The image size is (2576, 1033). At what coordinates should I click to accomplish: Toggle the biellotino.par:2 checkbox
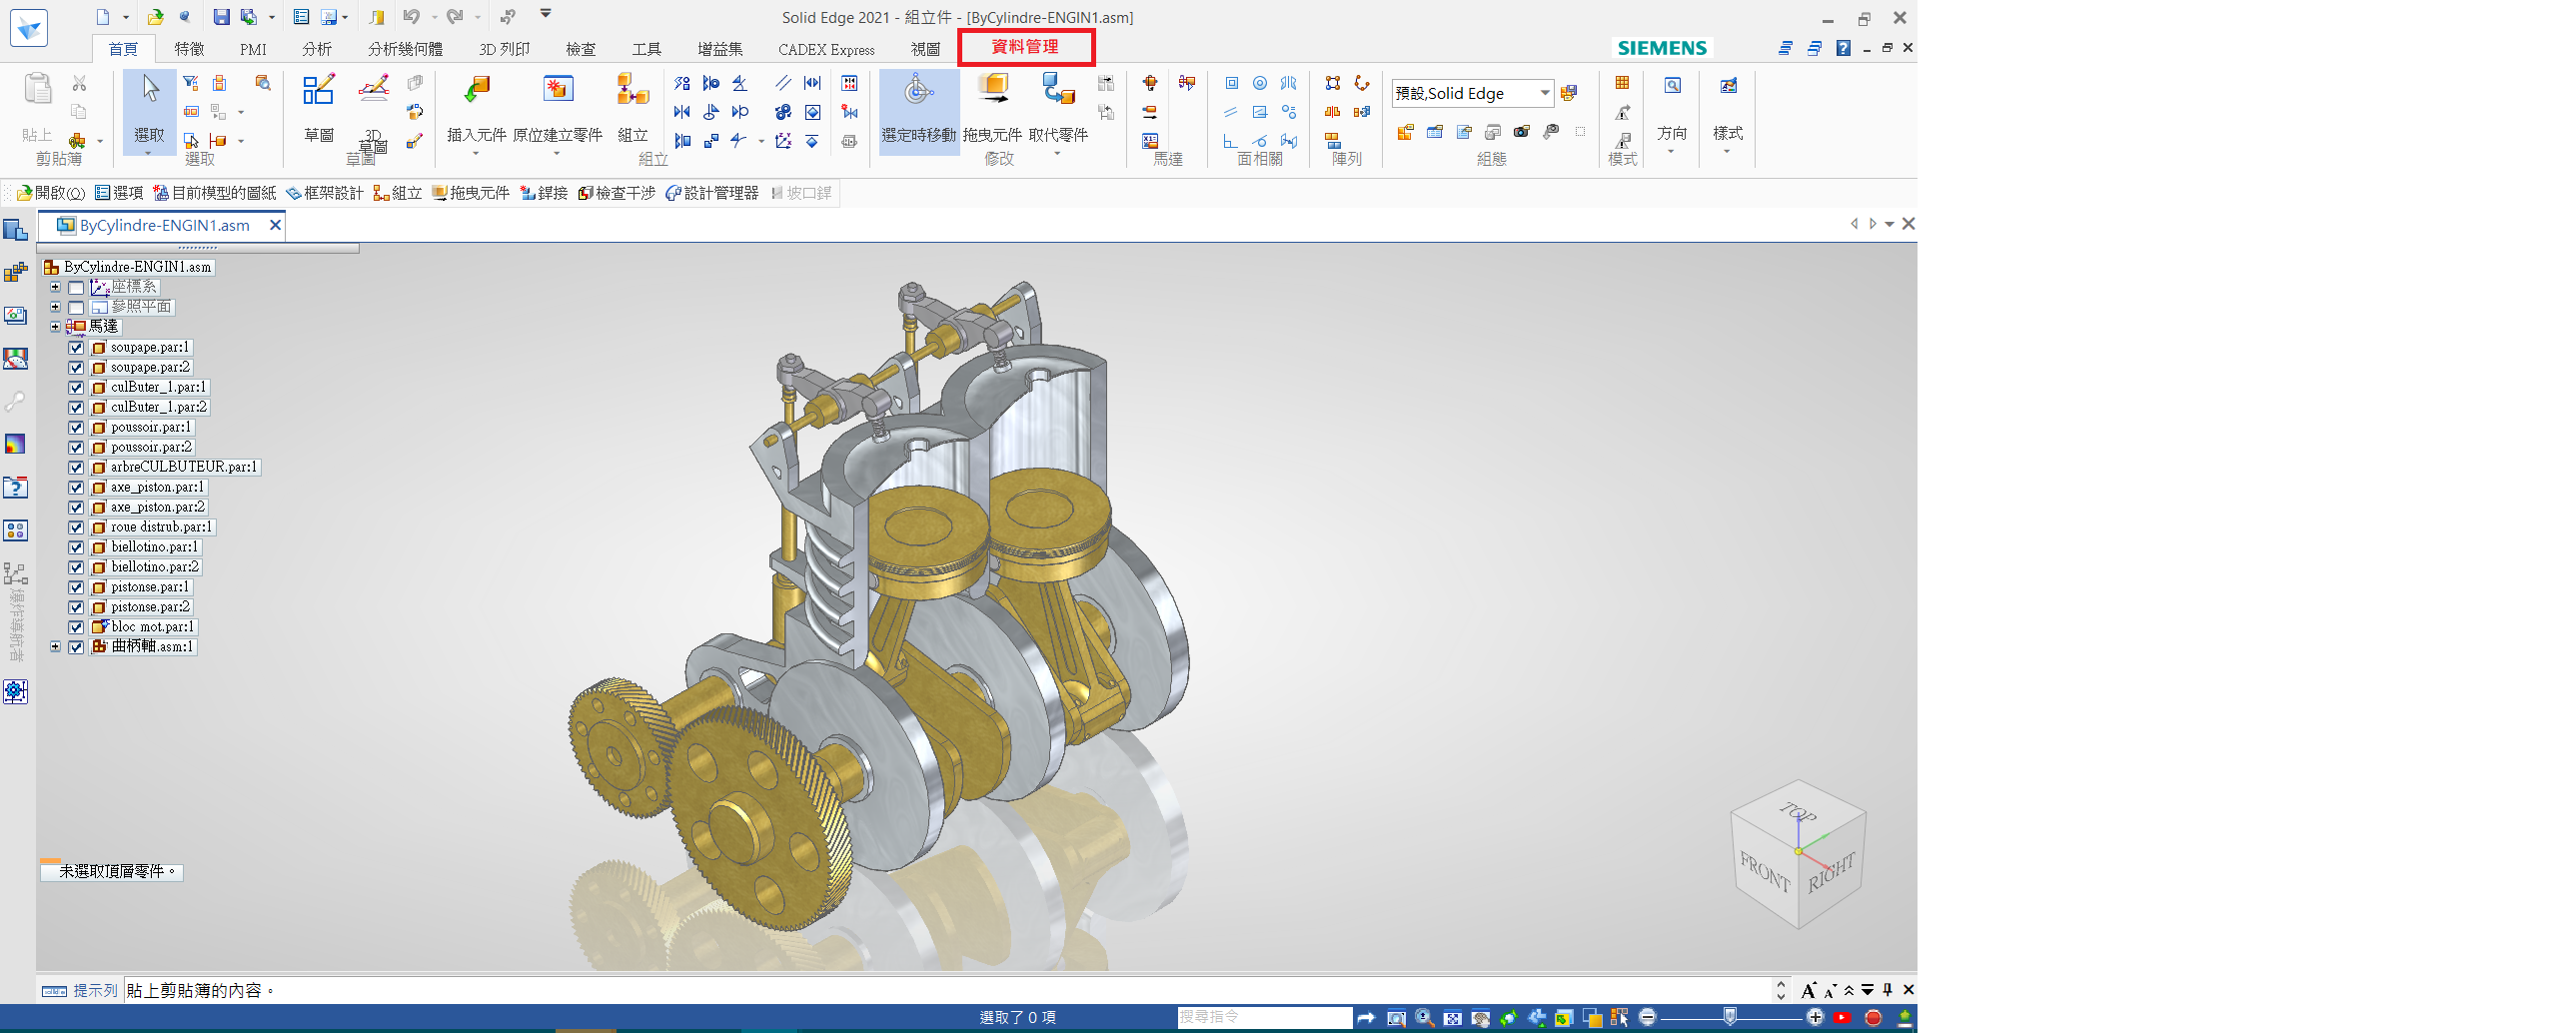point(76,568)
